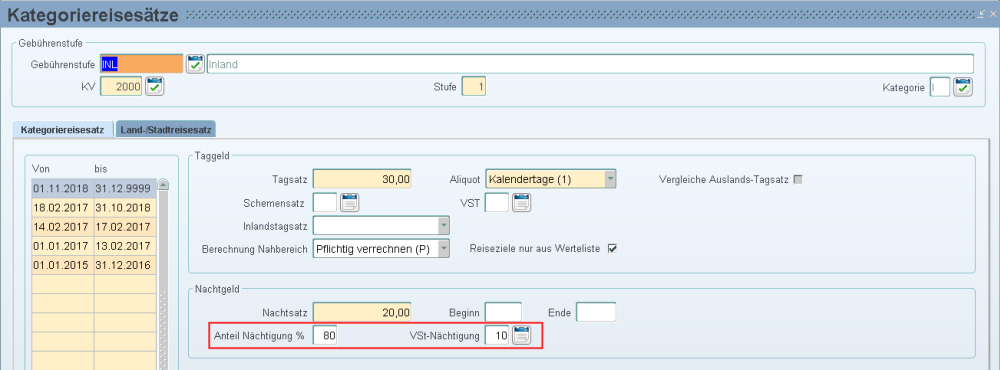This screenshot has width=1000, height=370.
Task: Switch to Land-/Stadtreisesatz tab
Action: coord(166,129)
